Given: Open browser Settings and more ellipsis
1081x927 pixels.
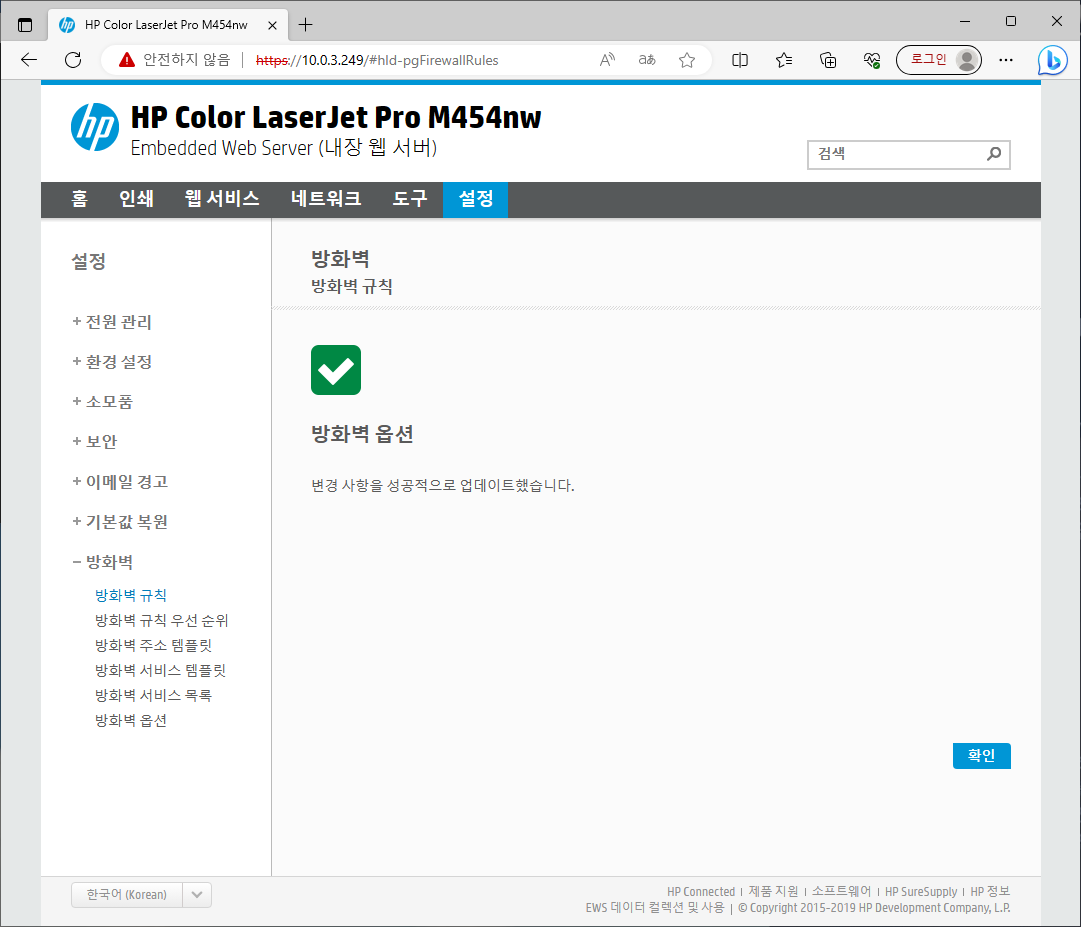Looking at the screenshot, I should 1006,60.
